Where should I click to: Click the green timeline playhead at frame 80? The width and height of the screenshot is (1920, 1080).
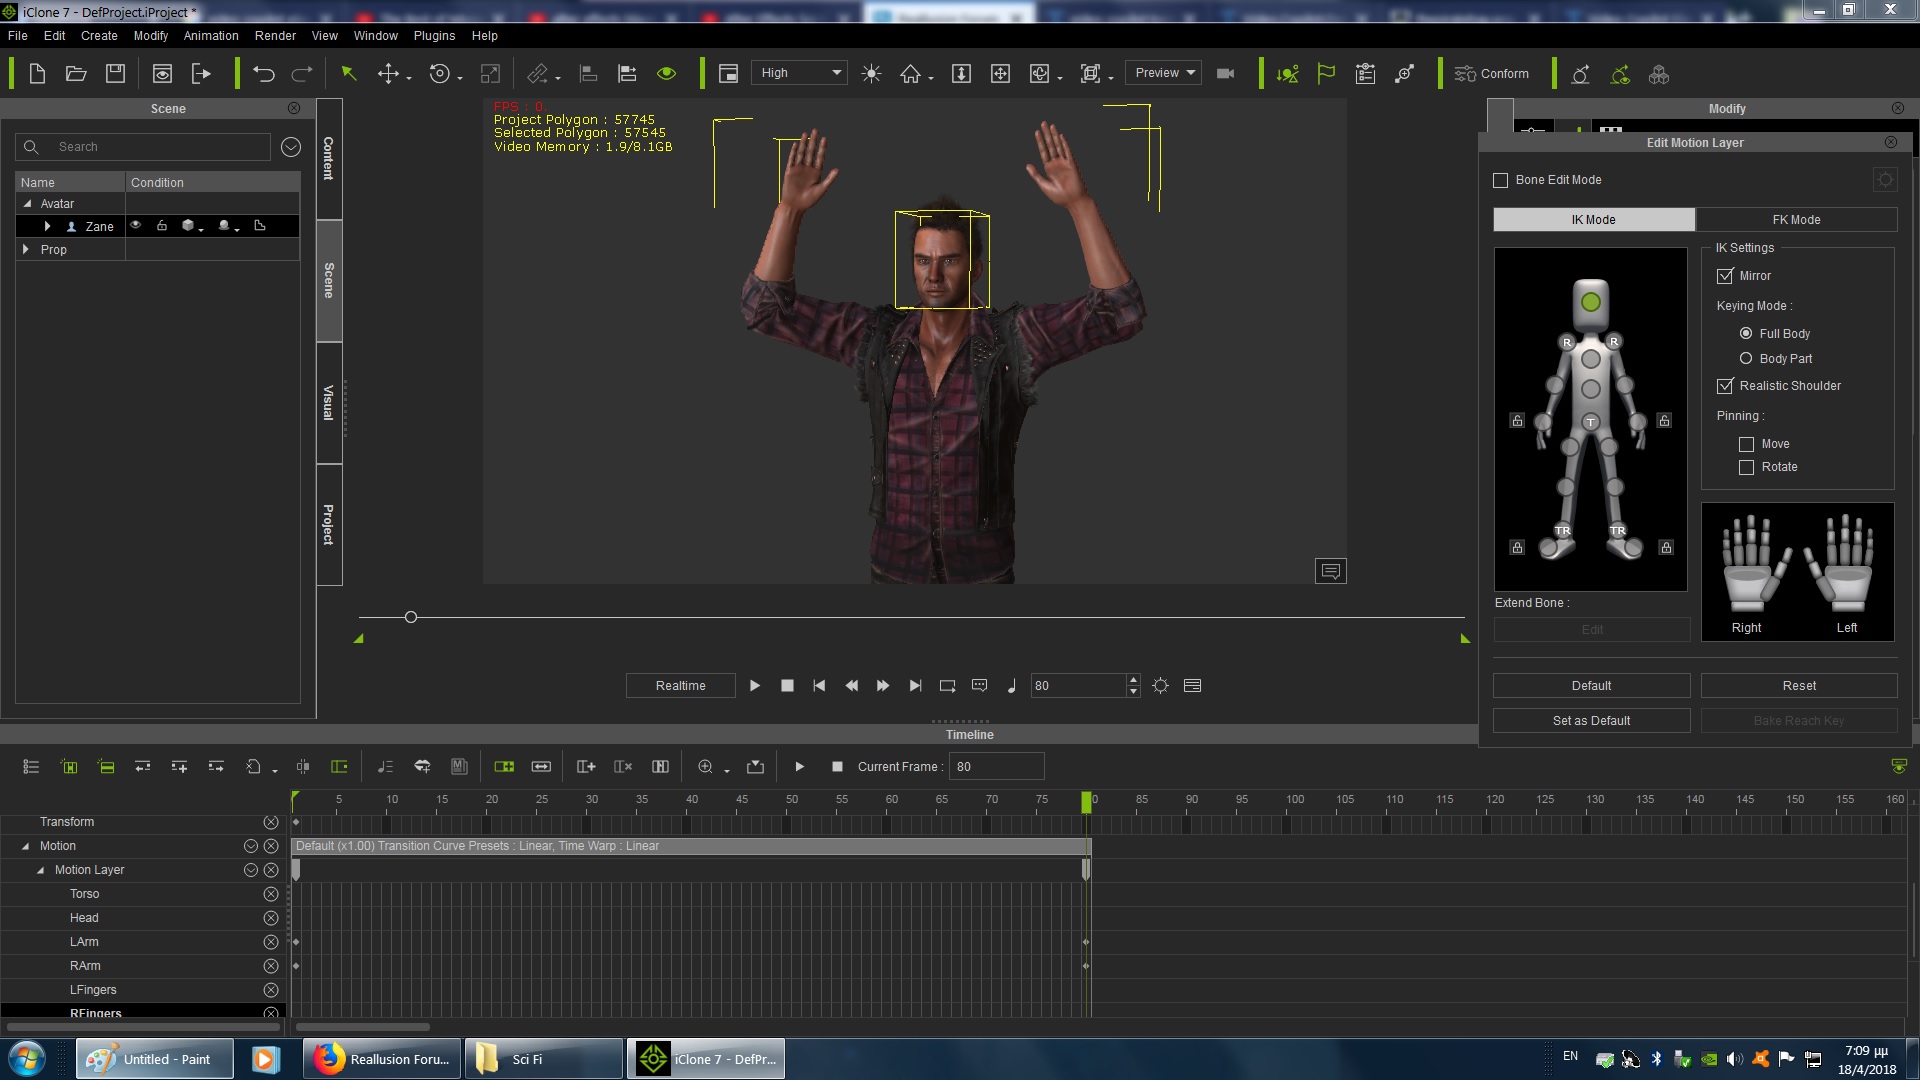click(1086, 801)
